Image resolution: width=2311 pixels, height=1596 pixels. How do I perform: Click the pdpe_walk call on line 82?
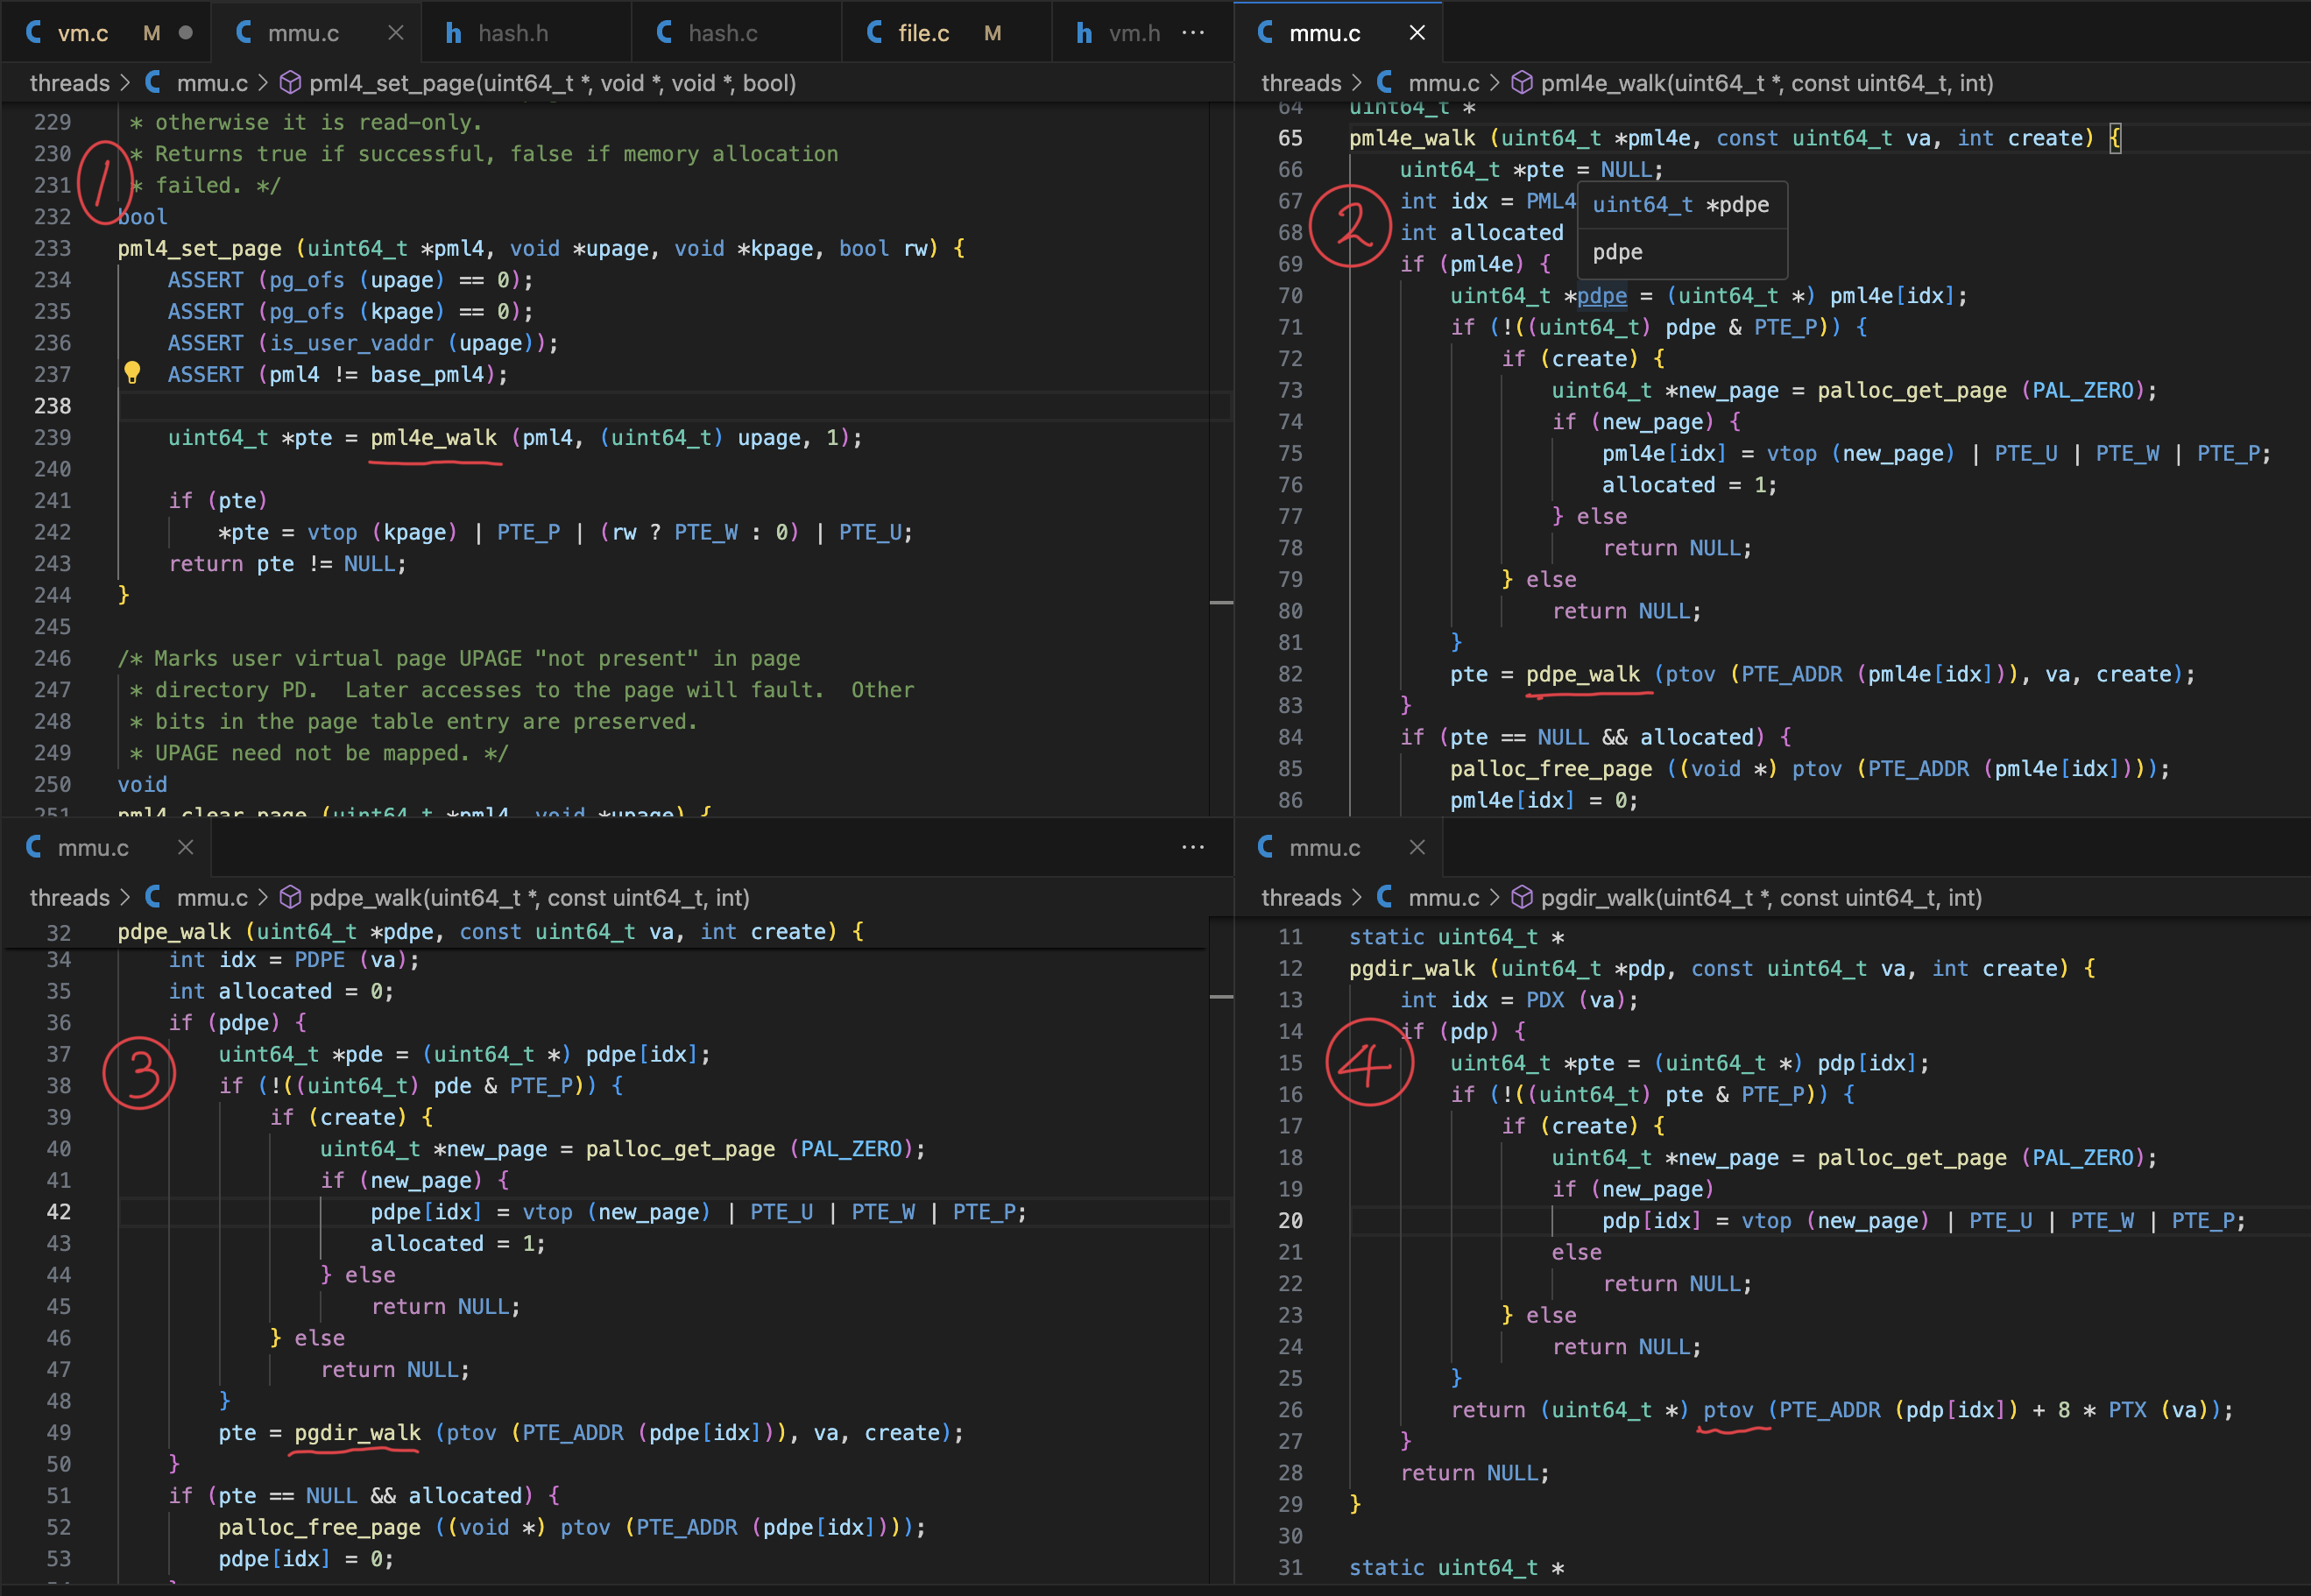click(1582, 674)
